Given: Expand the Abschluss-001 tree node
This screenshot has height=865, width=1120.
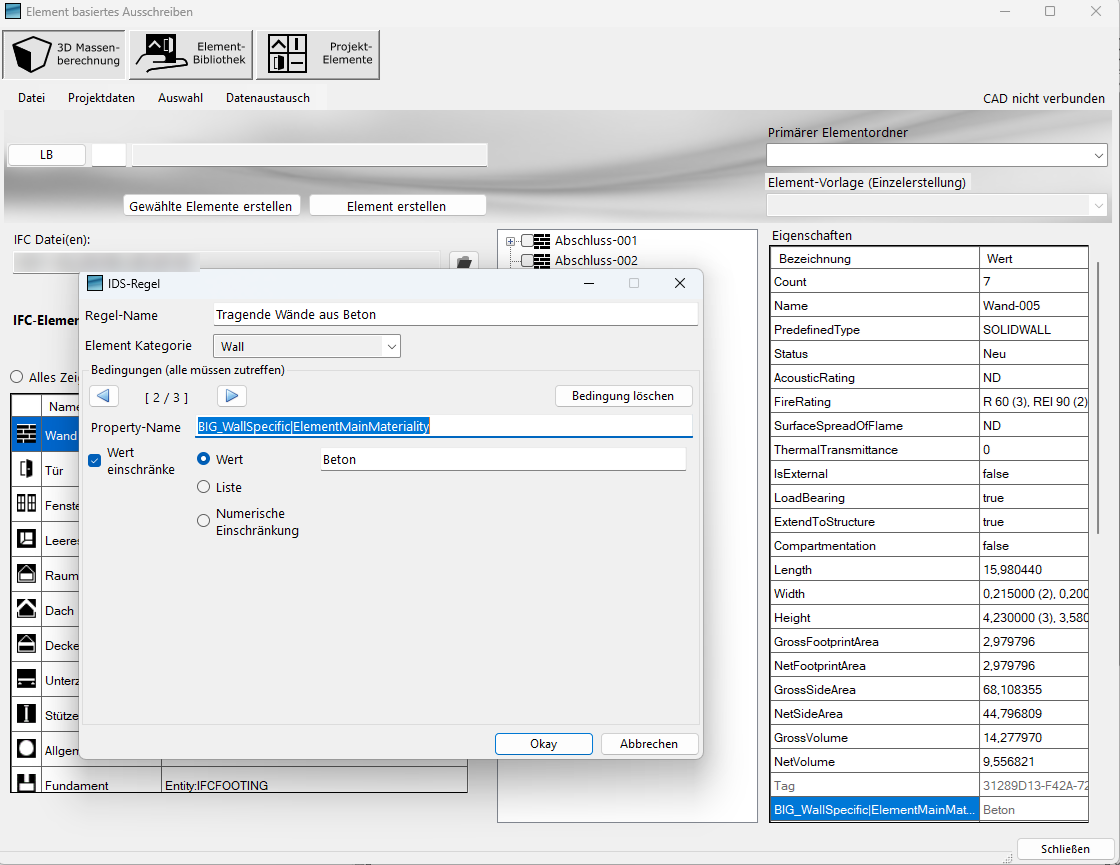Looking at the screenshot, I should tap(510, 241).
